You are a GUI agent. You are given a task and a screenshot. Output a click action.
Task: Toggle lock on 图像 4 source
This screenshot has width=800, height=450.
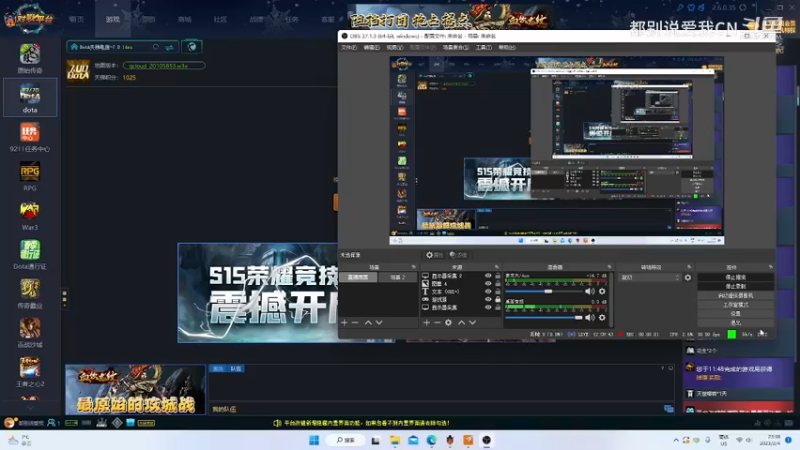point(498,284)
